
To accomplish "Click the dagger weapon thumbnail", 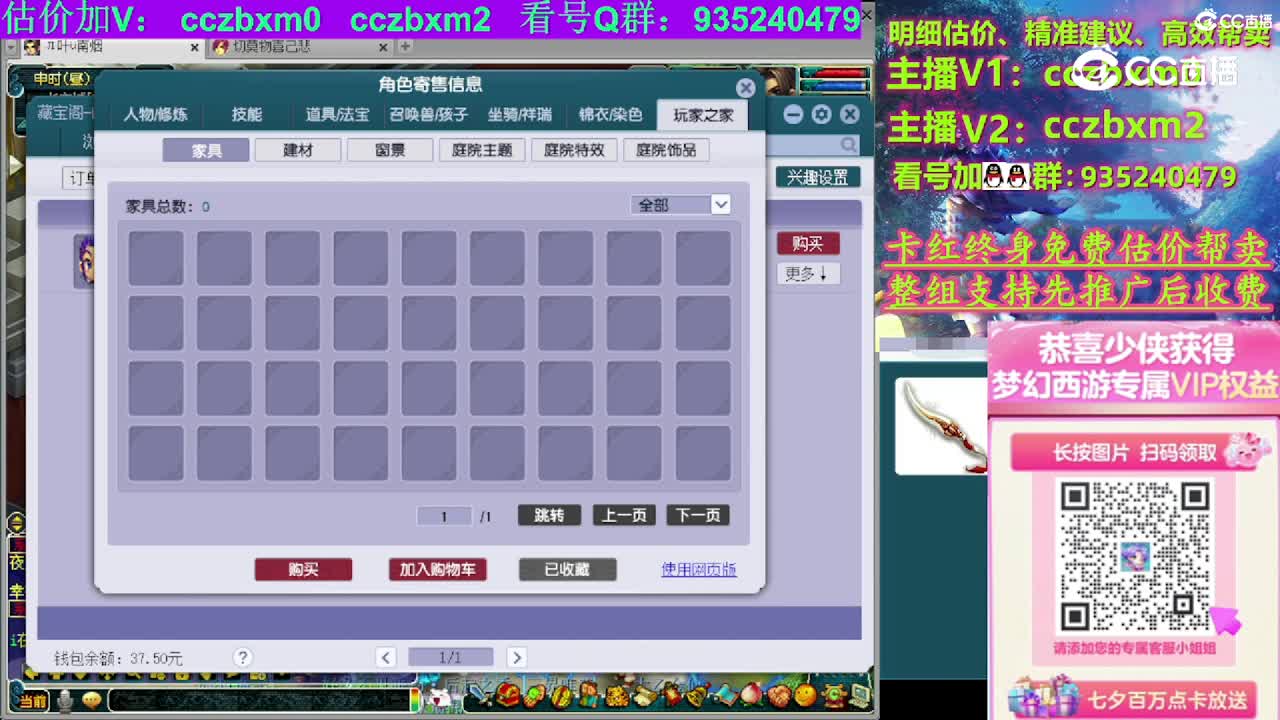I will click(940, 425).
